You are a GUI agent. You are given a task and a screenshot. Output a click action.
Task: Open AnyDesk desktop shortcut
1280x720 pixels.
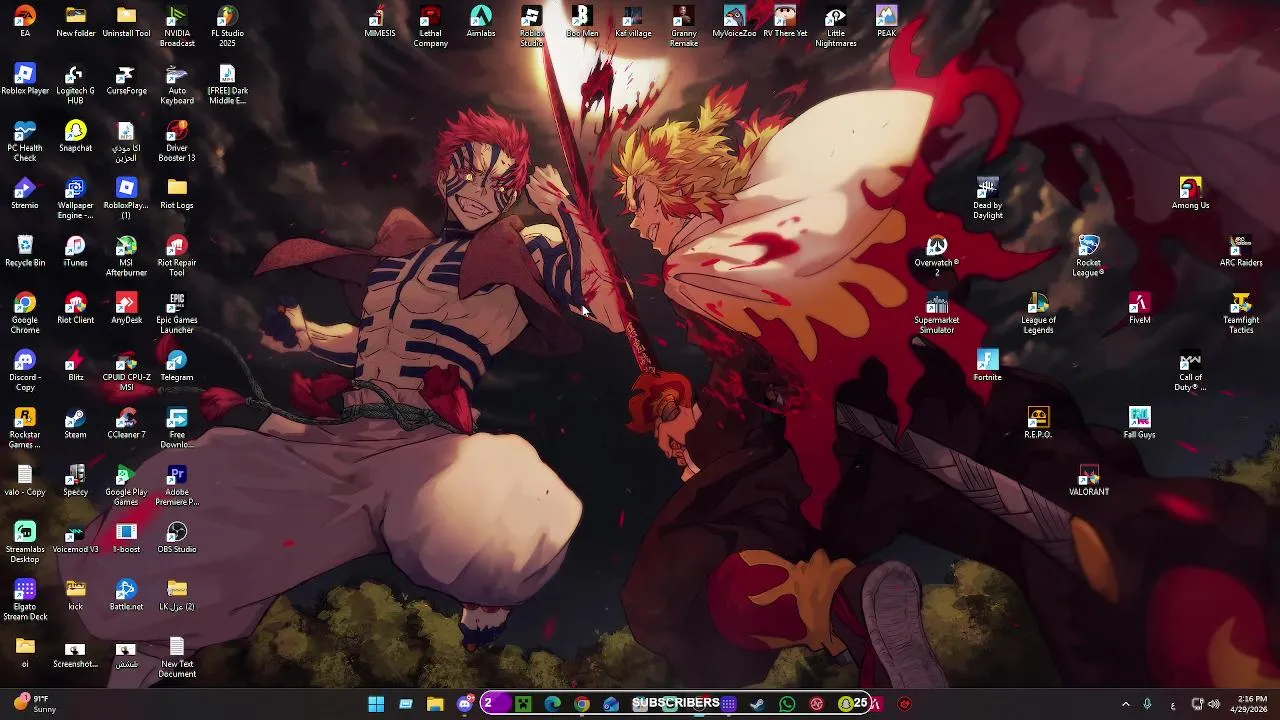[126, 309]
